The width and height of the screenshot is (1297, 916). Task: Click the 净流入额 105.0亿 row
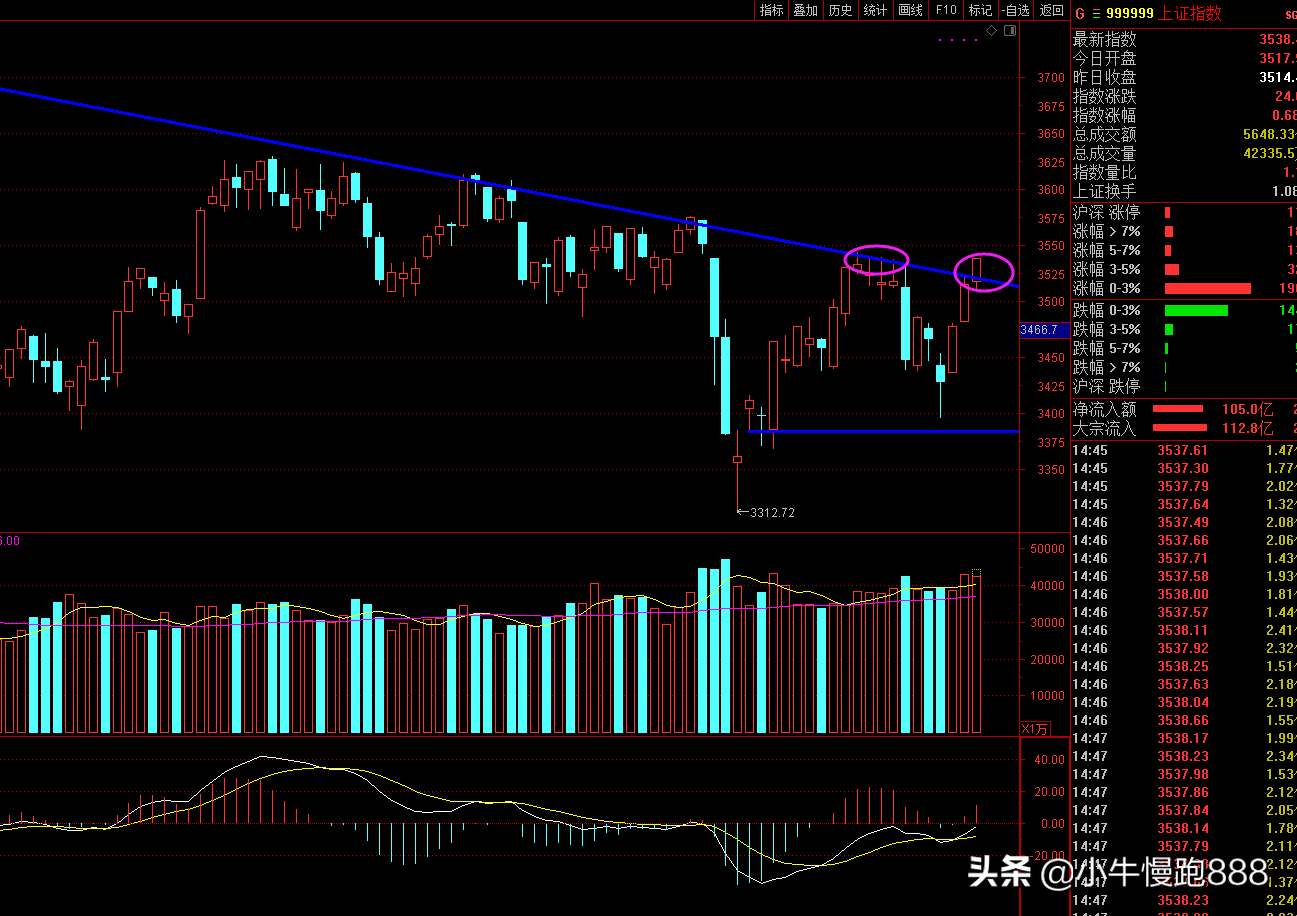click(1184, 409)
